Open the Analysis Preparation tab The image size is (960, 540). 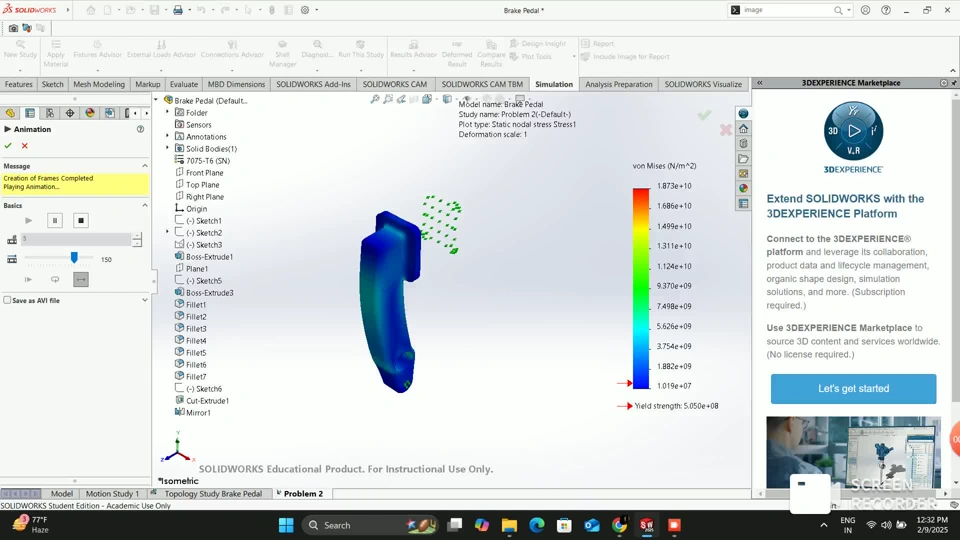pos(618,84)
